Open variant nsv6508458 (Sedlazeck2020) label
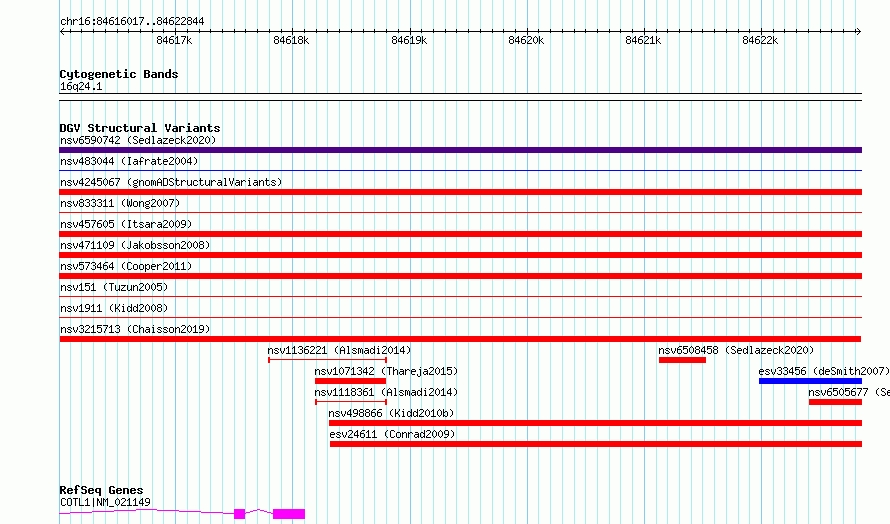The height and width of the screenshot is (524, 890). tap(736, 350)
